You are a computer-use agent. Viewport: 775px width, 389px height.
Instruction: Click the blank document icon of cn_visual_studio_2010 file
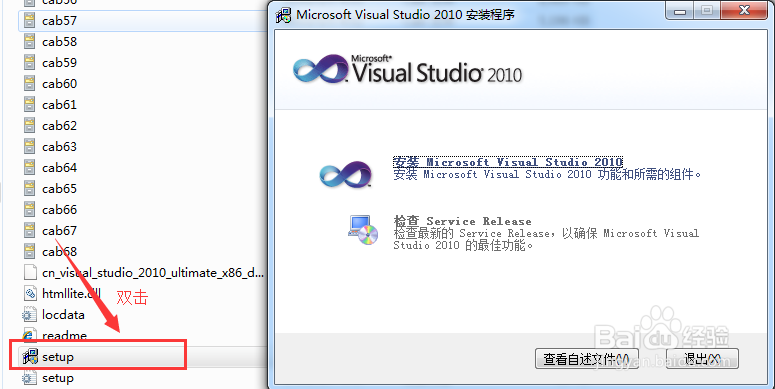[30, 273]
